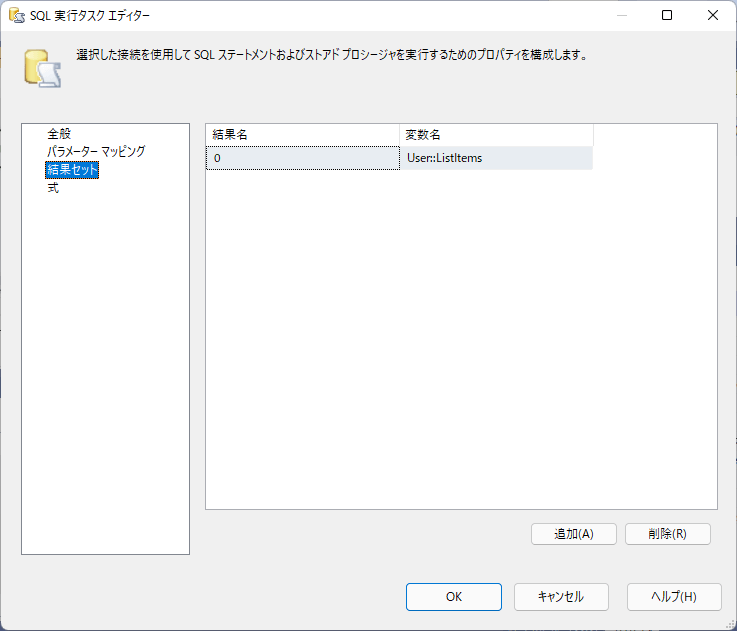This screenshot has height=631, width=737.
Task: Maximize the SQL 実行タスク エディター window
Action: pos(666,15)
